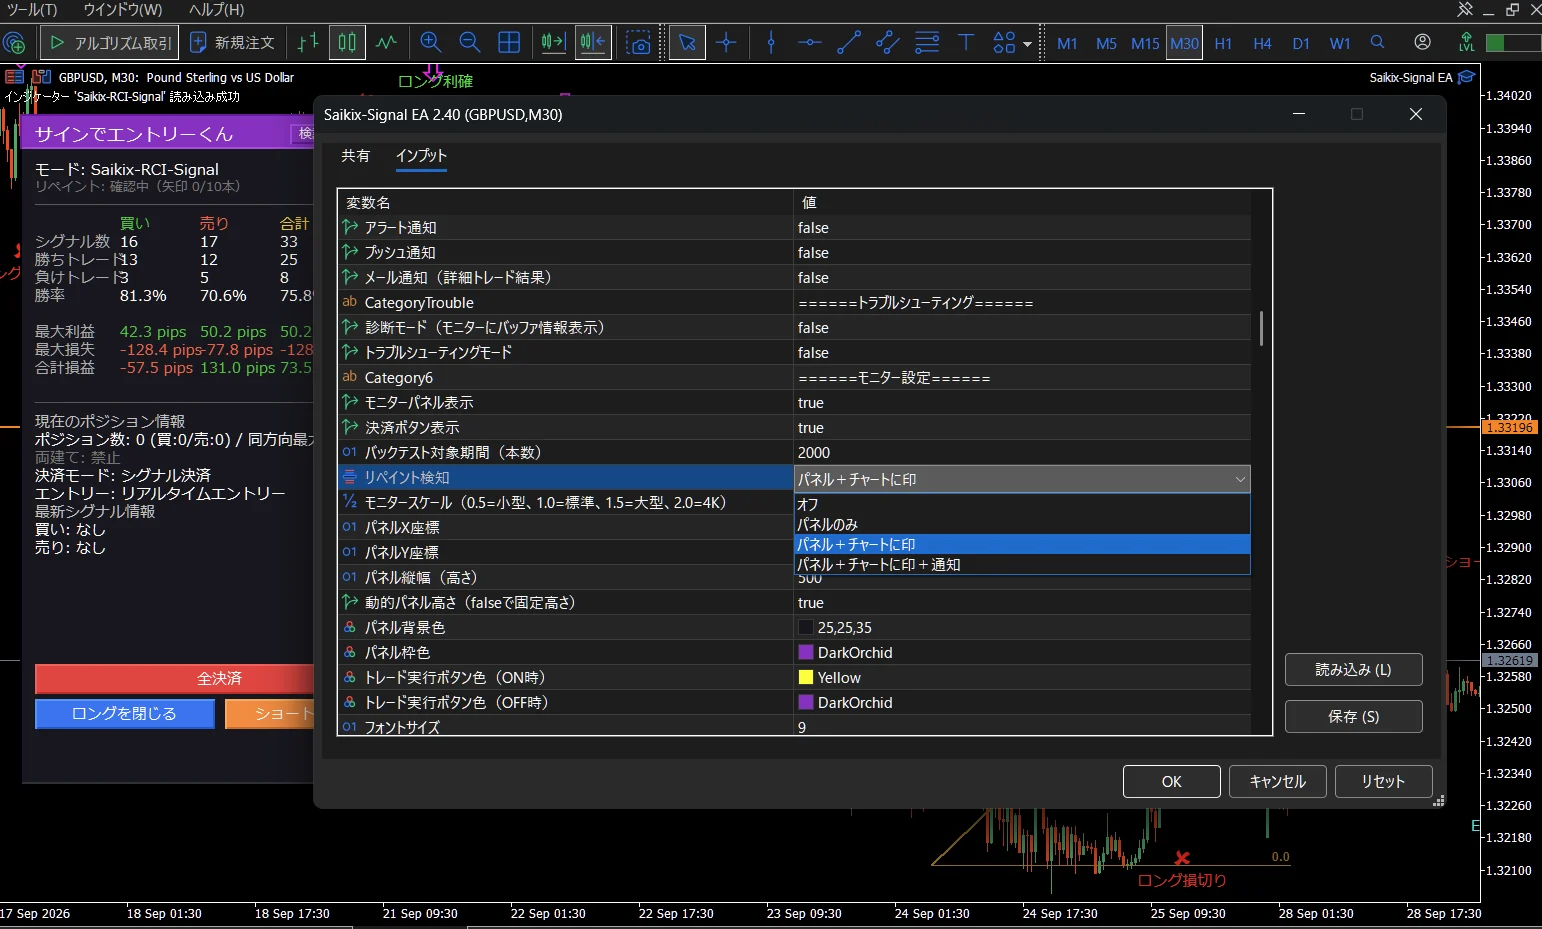This screenshot has height=929, width=1542.
Task: Select the horizontal line drawing tool
Action: click(810, 43)
